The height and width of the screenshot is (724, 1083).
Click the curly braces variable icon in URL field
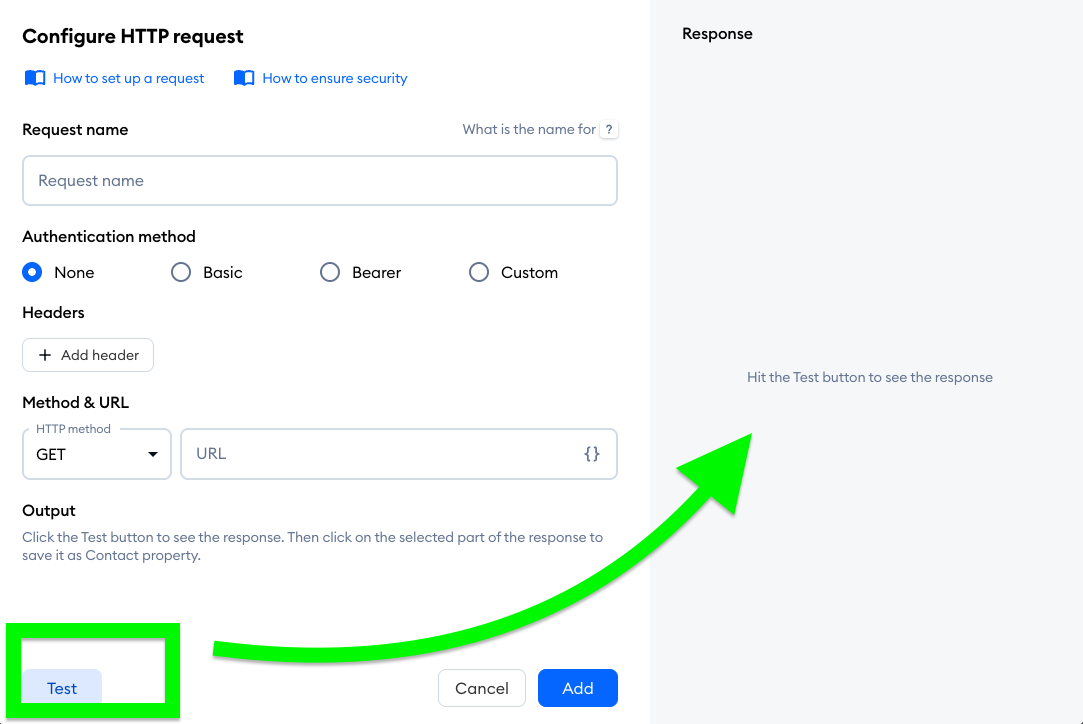click(592, 454)
